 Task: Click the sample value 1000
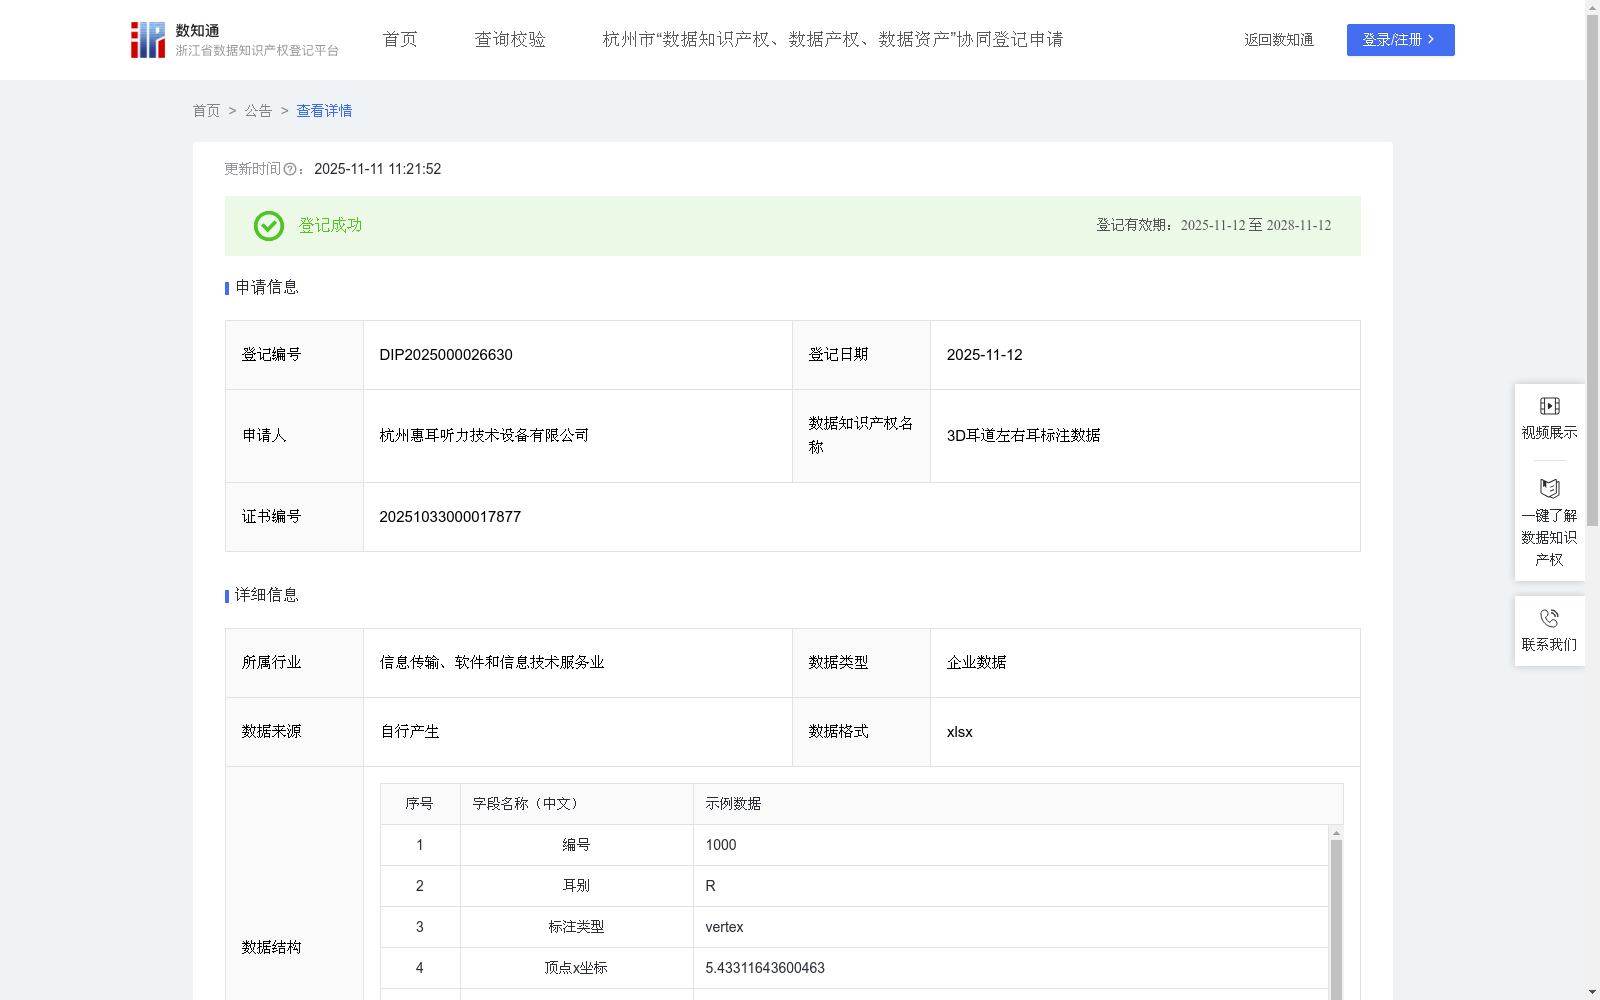(721, 845)
